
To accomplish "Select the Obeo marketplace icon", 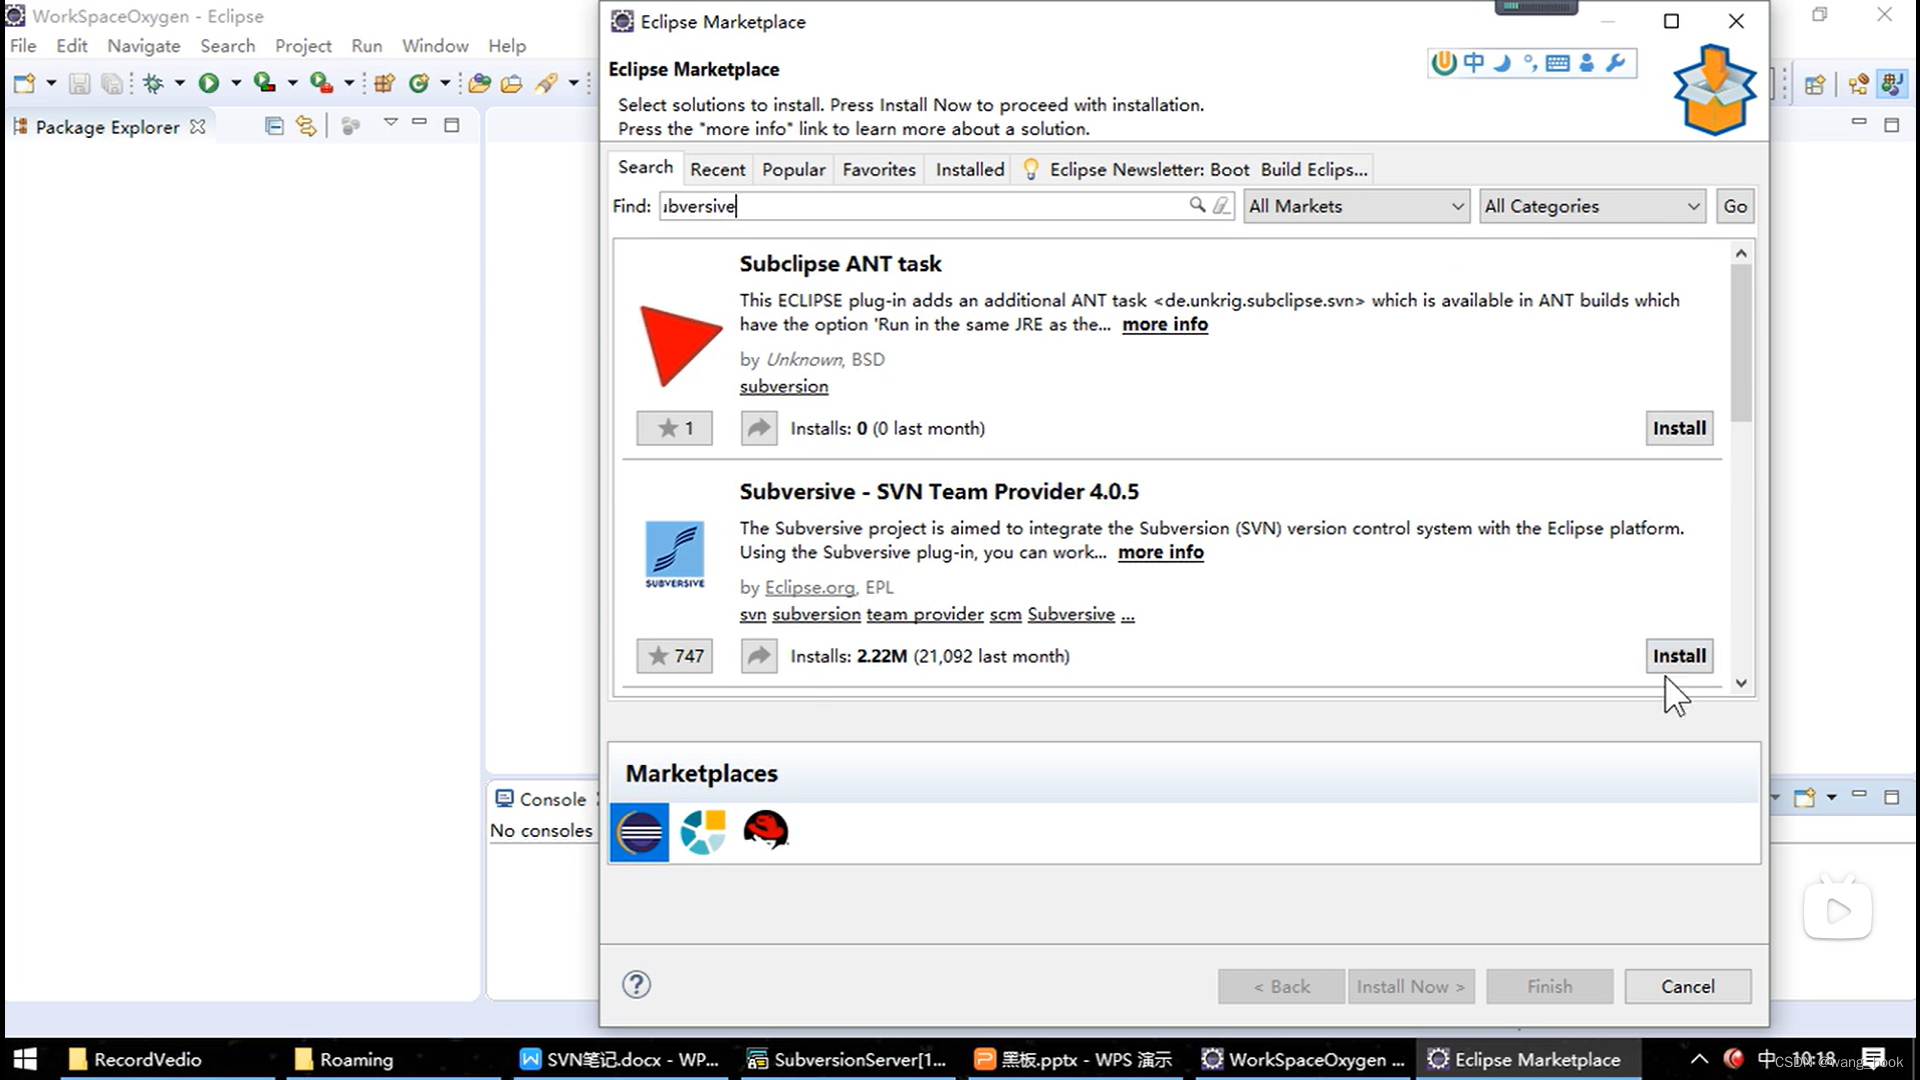I will coord(702,832).
